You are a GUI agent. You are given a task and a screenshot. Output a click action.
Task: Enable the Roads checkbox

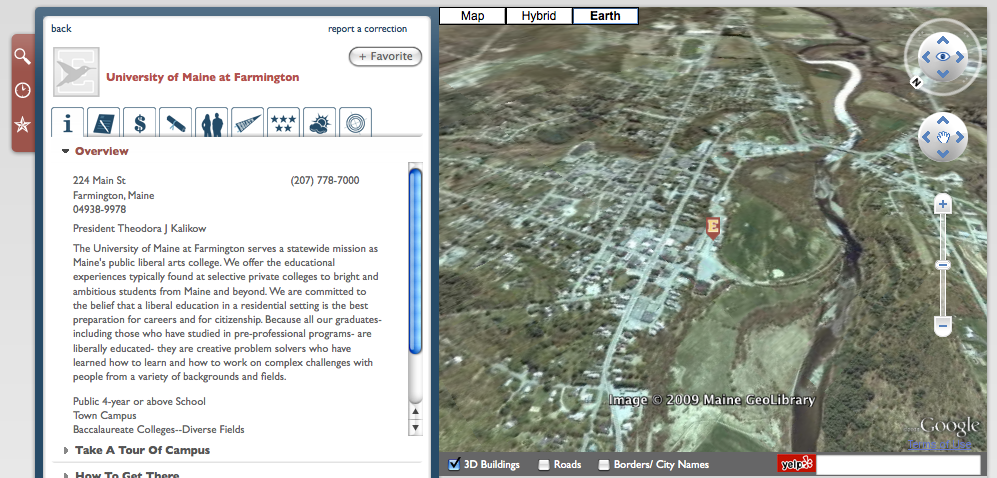[544, 465]
